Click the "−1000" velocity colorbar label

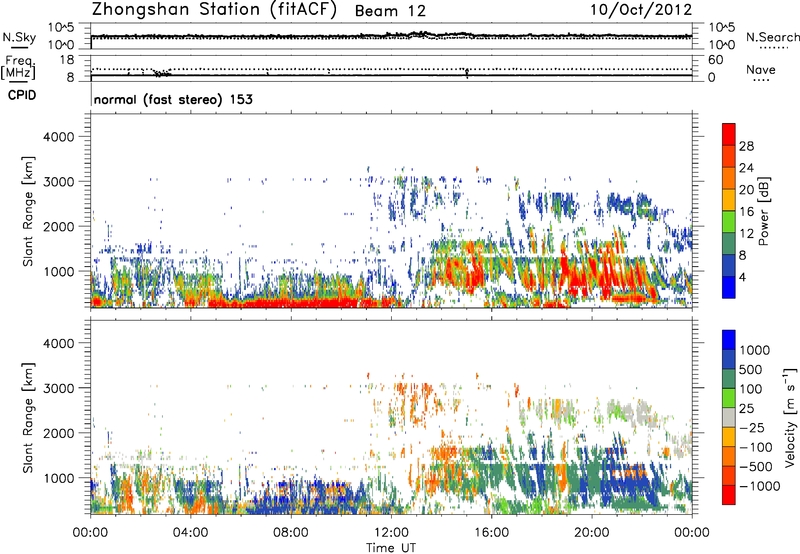tap(760, 486)
